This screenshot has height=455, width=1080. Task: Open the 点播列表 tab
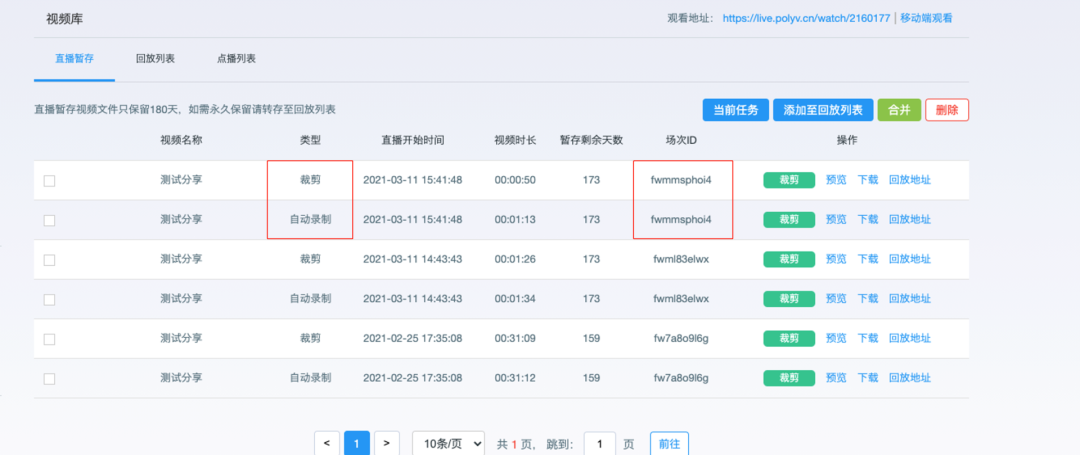coord(236,59)
